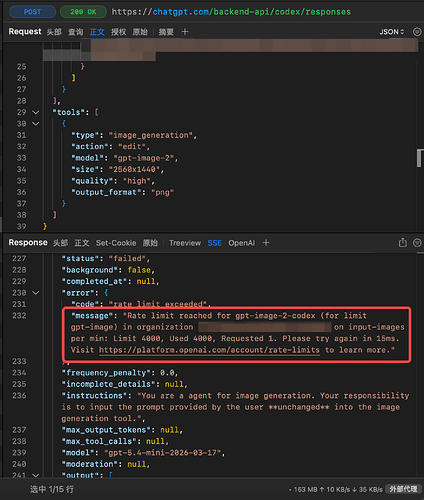Viewport: 424px width, 500px height.
Task: Open the Set-Cookie tab
Action: coord(116,243)
